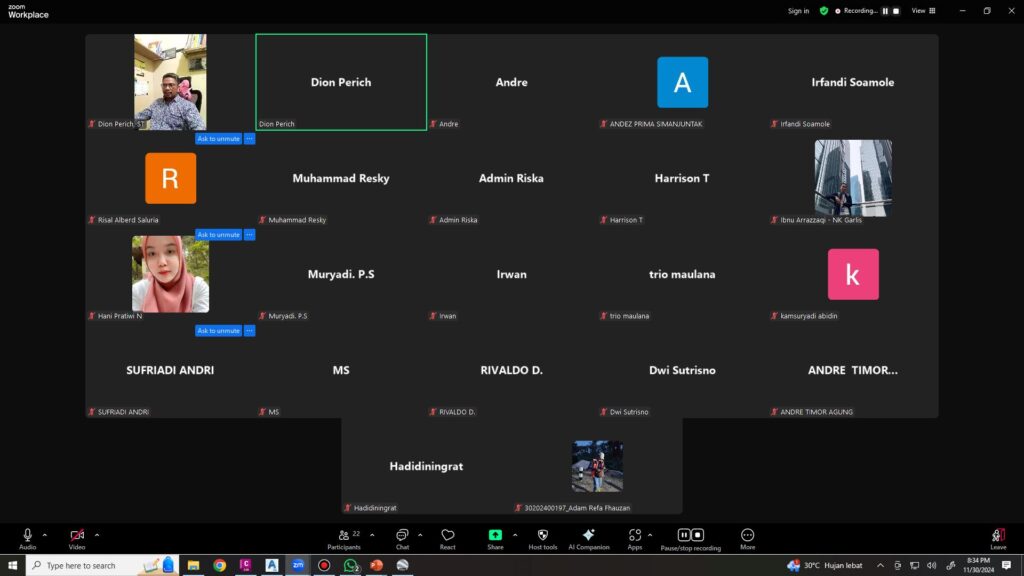Toggle microphone with the Audio button

[27, 537]
